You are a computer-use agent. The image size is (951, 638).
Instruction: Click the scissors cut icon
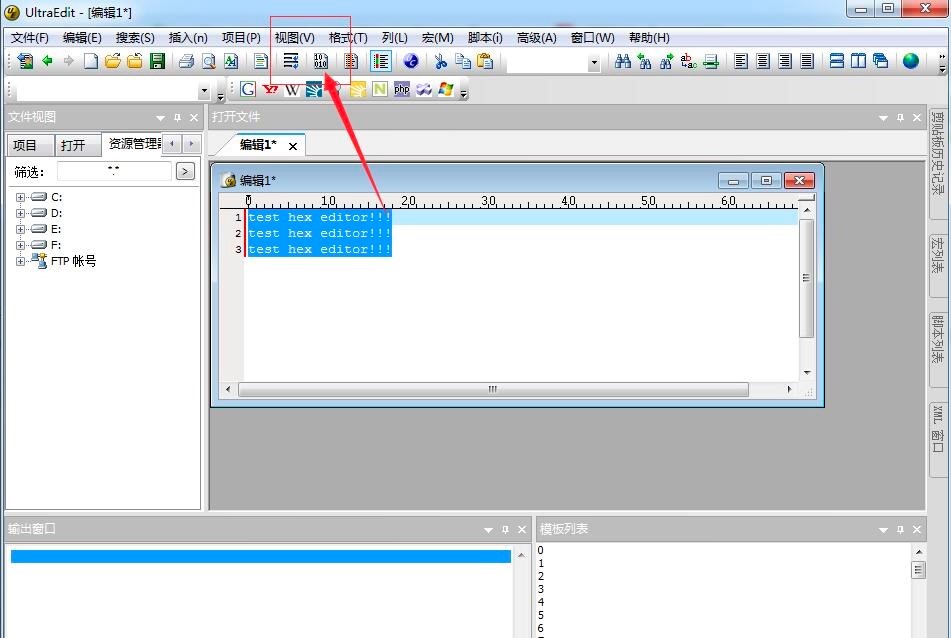pyautogui.click(x=440, y=61)
